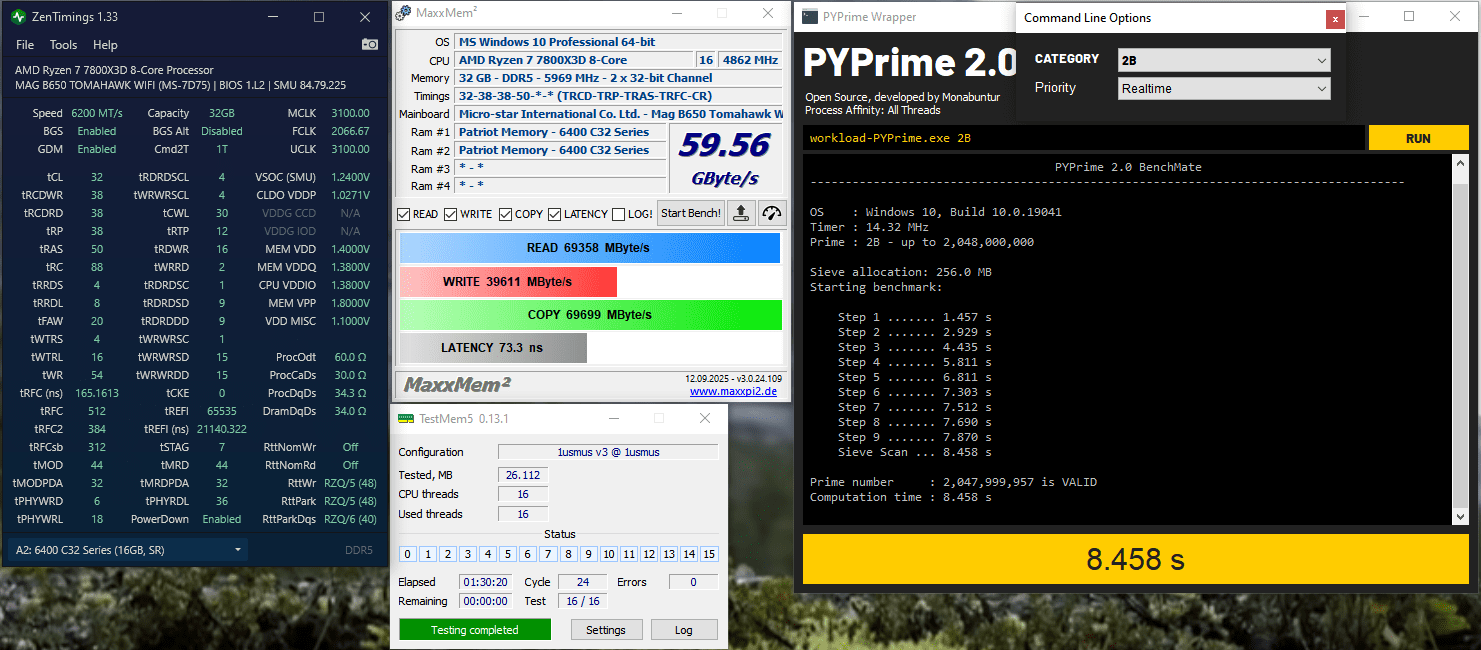Click the Elapsed 01:30:20 field
Screen dimensions: 1481x650
(x=487, y=582)
